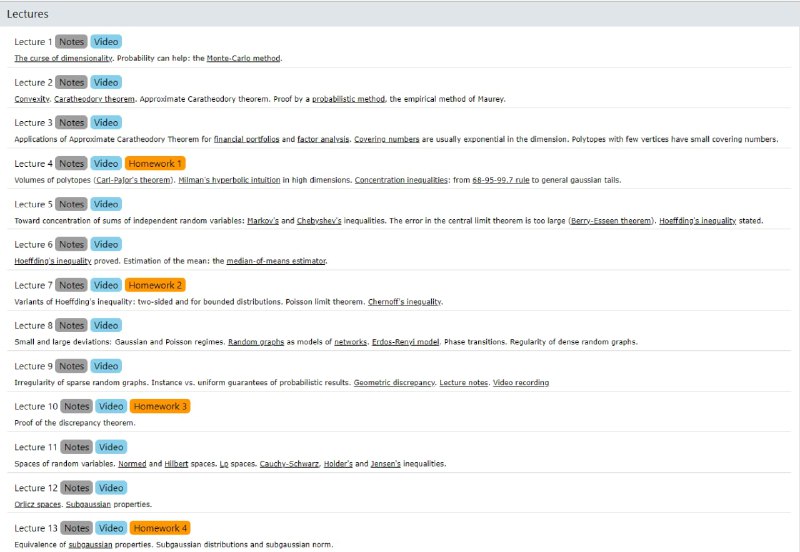Viewport: 800px width, 552px height.
Task: Open Notes for Lecture 1
Action: pyautogui.click(x=71, y=42)
